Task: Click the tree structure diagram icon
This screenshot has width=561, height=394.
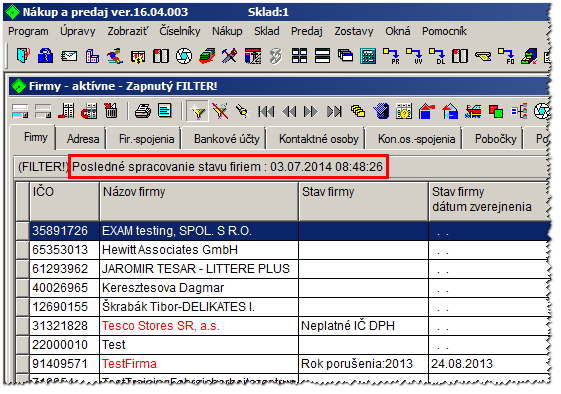Action: tap(519, 111)
